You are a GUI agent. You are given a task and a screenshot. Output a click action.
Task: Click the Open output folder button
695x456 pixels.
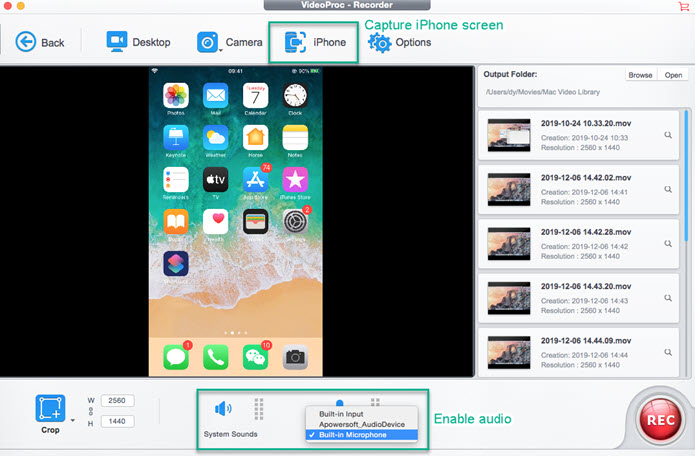(673, 75)
